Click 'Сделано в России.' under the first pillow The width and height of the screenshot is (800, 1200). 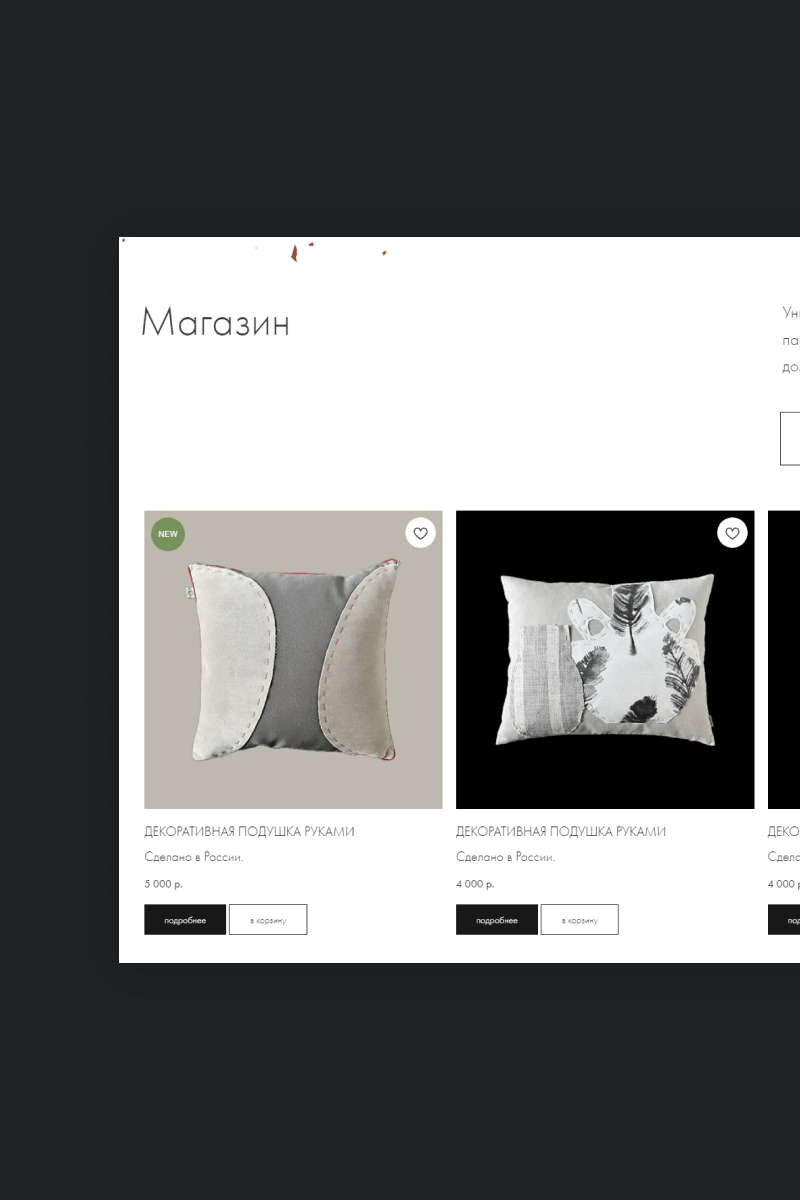click(194, 857)
